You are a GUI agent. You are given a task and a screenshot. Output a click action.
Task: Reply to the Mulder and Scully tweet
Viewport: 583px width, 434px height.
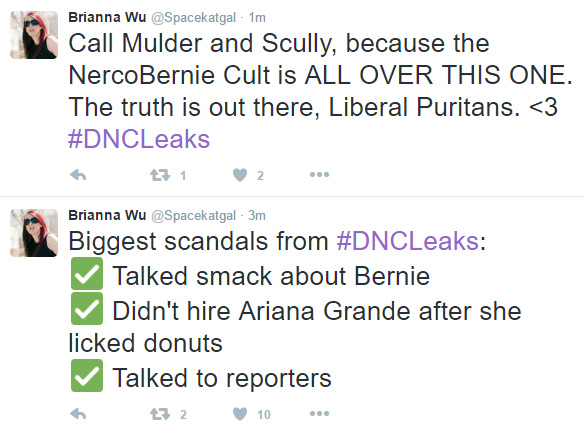coord(78,175)
